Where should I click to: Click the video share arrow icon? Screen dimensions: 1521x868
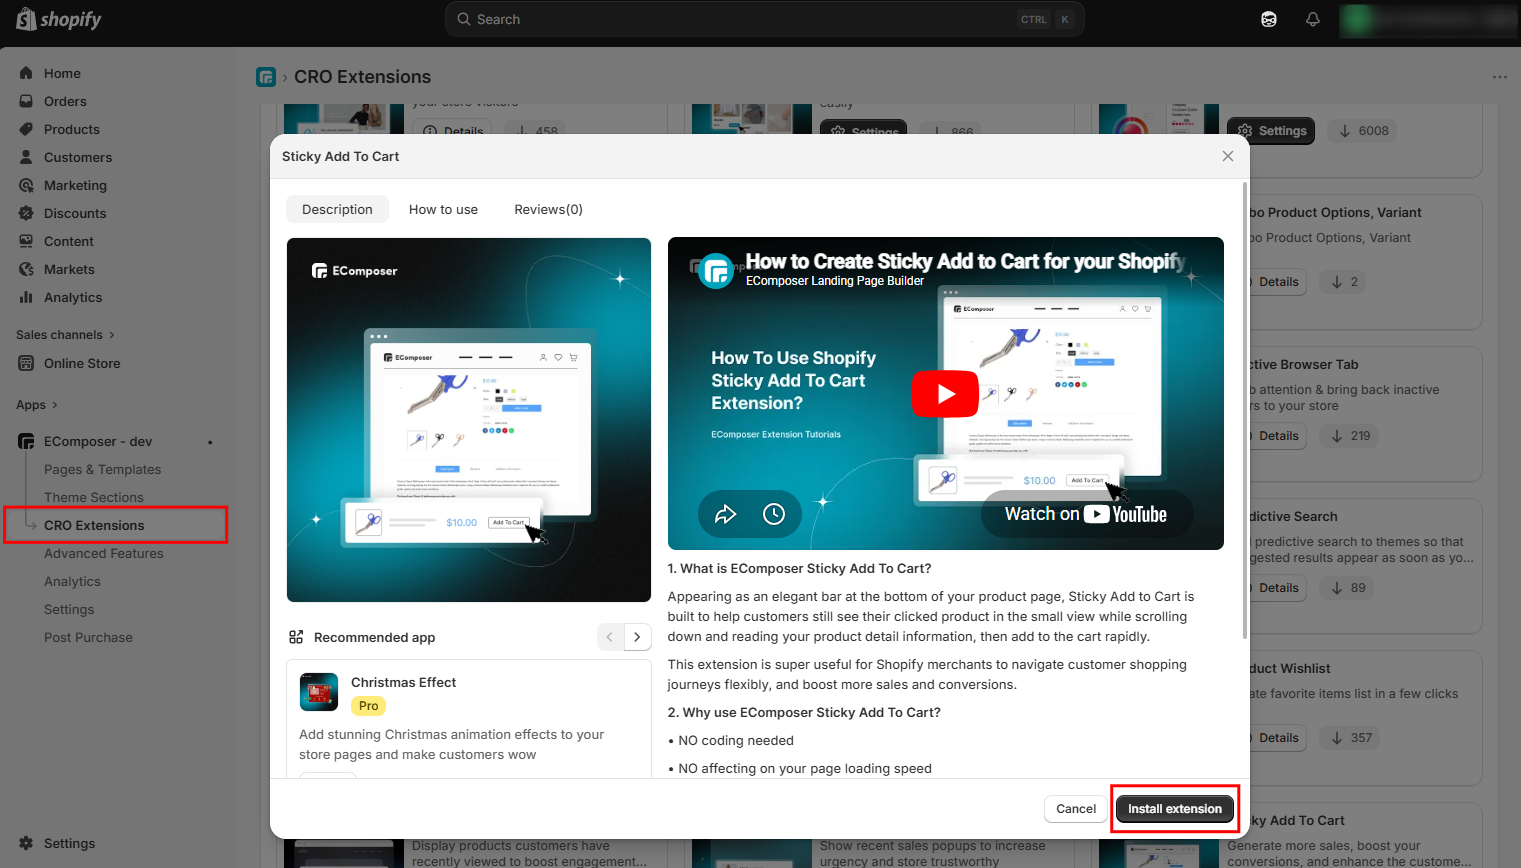pyautogui.click(x=725, y=514)
